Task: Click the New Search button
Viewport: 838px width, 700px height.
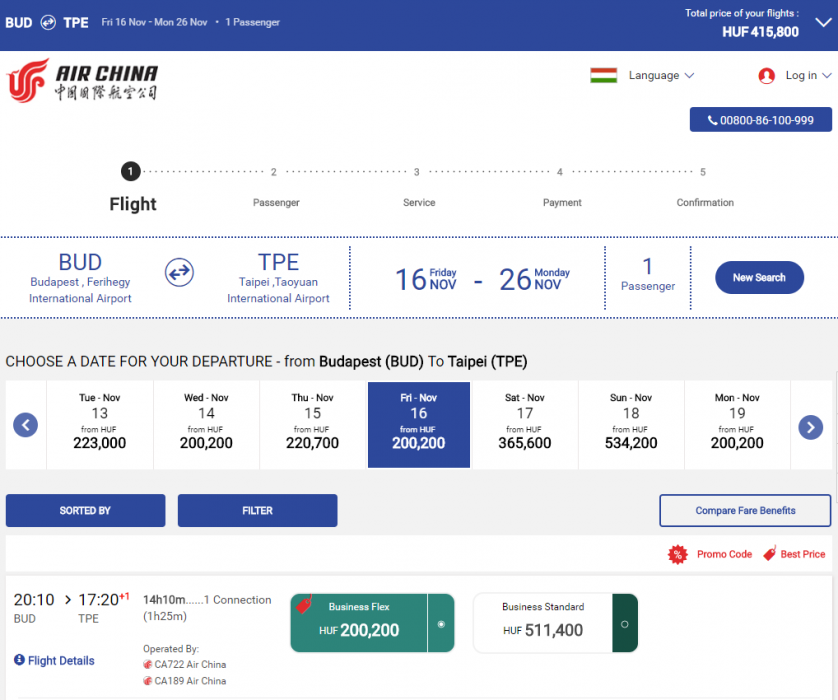Action: (759, 278)
